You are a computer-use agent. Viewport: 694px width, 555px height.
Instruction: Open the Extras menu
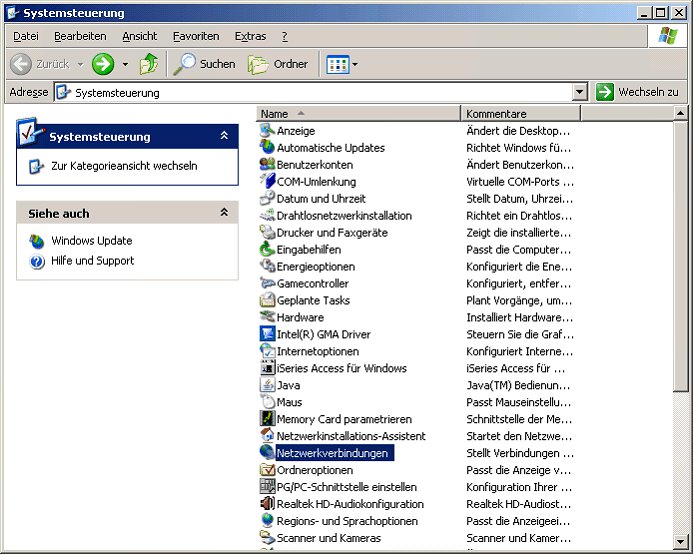click(250, 36)
